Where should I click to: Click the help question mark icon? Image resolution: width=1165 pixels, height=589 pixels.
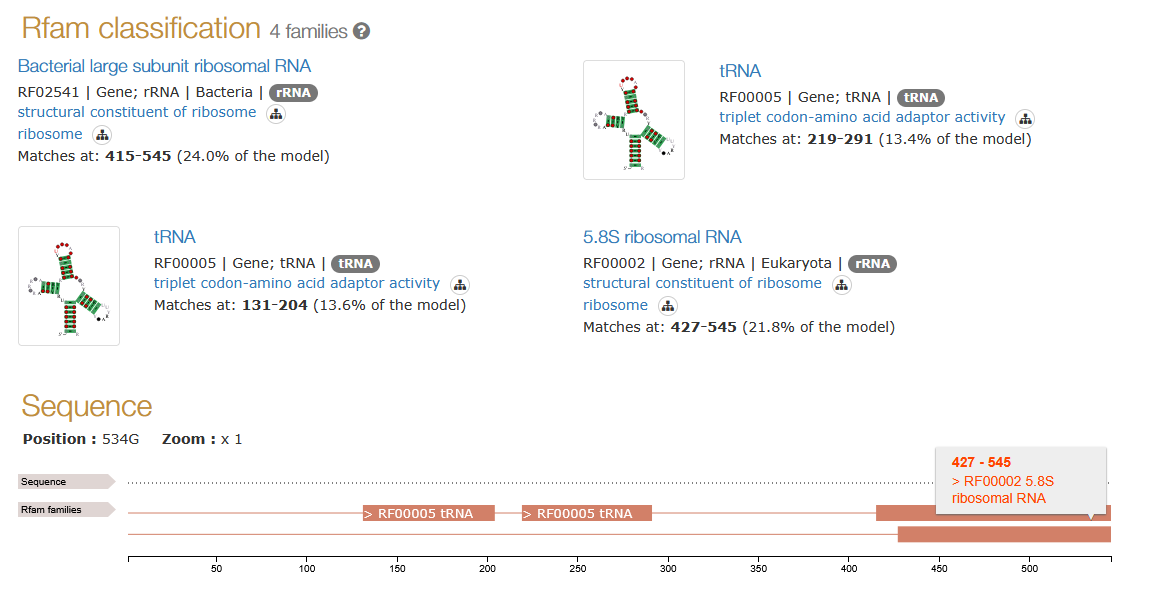point(362,31)
